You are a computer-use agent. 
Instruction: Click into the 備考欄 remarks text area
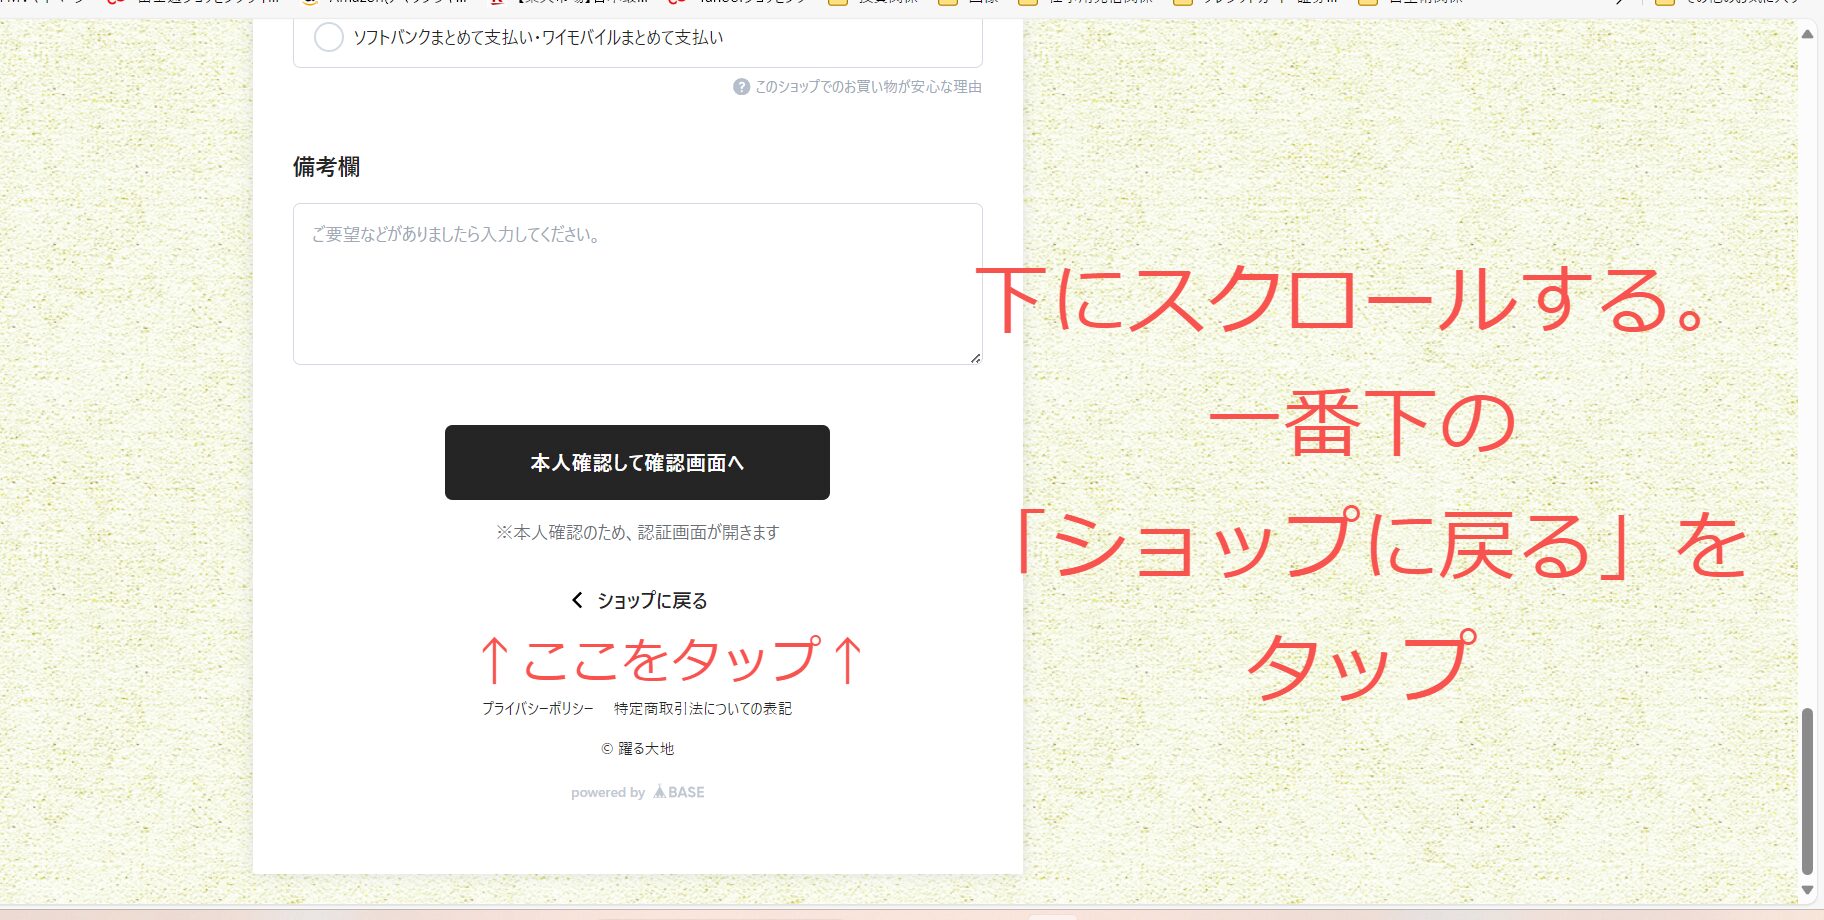point(637,284)
